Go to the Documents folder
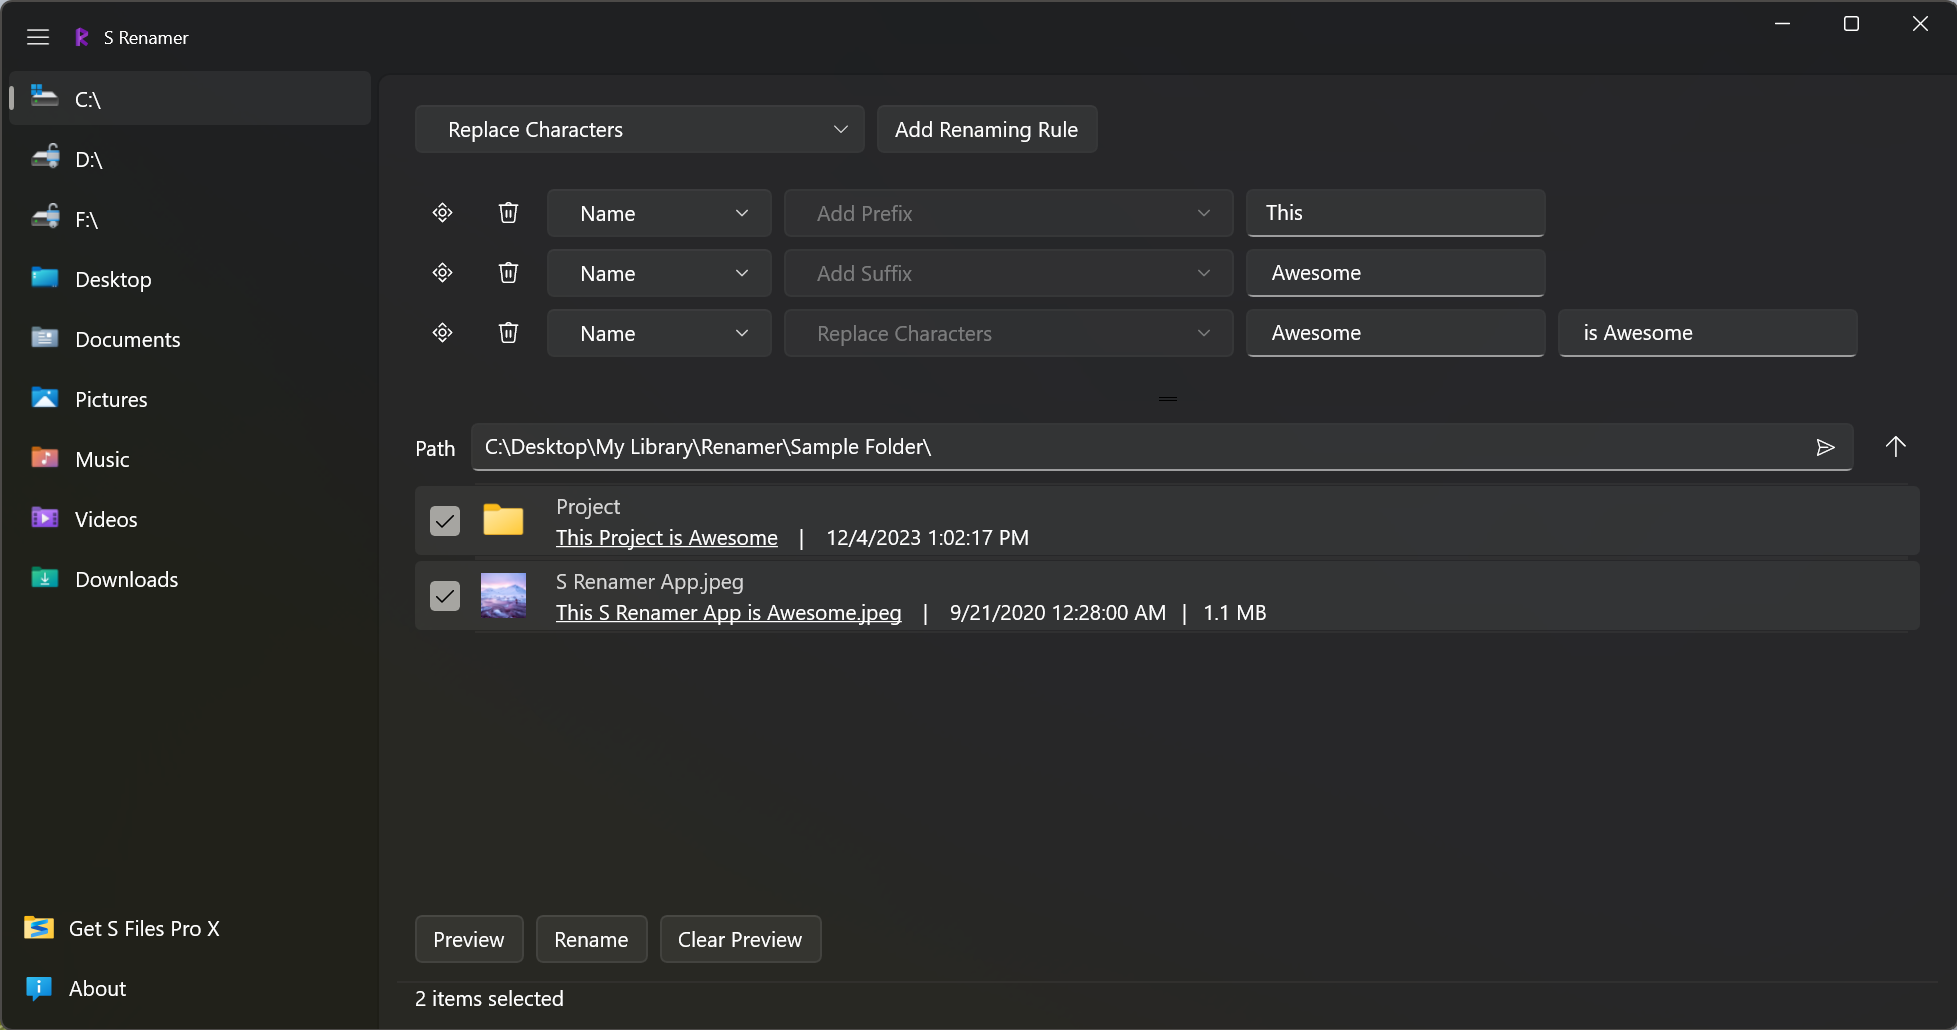The height and width of the screenshot is (1030, 1957). (x=190, y=338)
